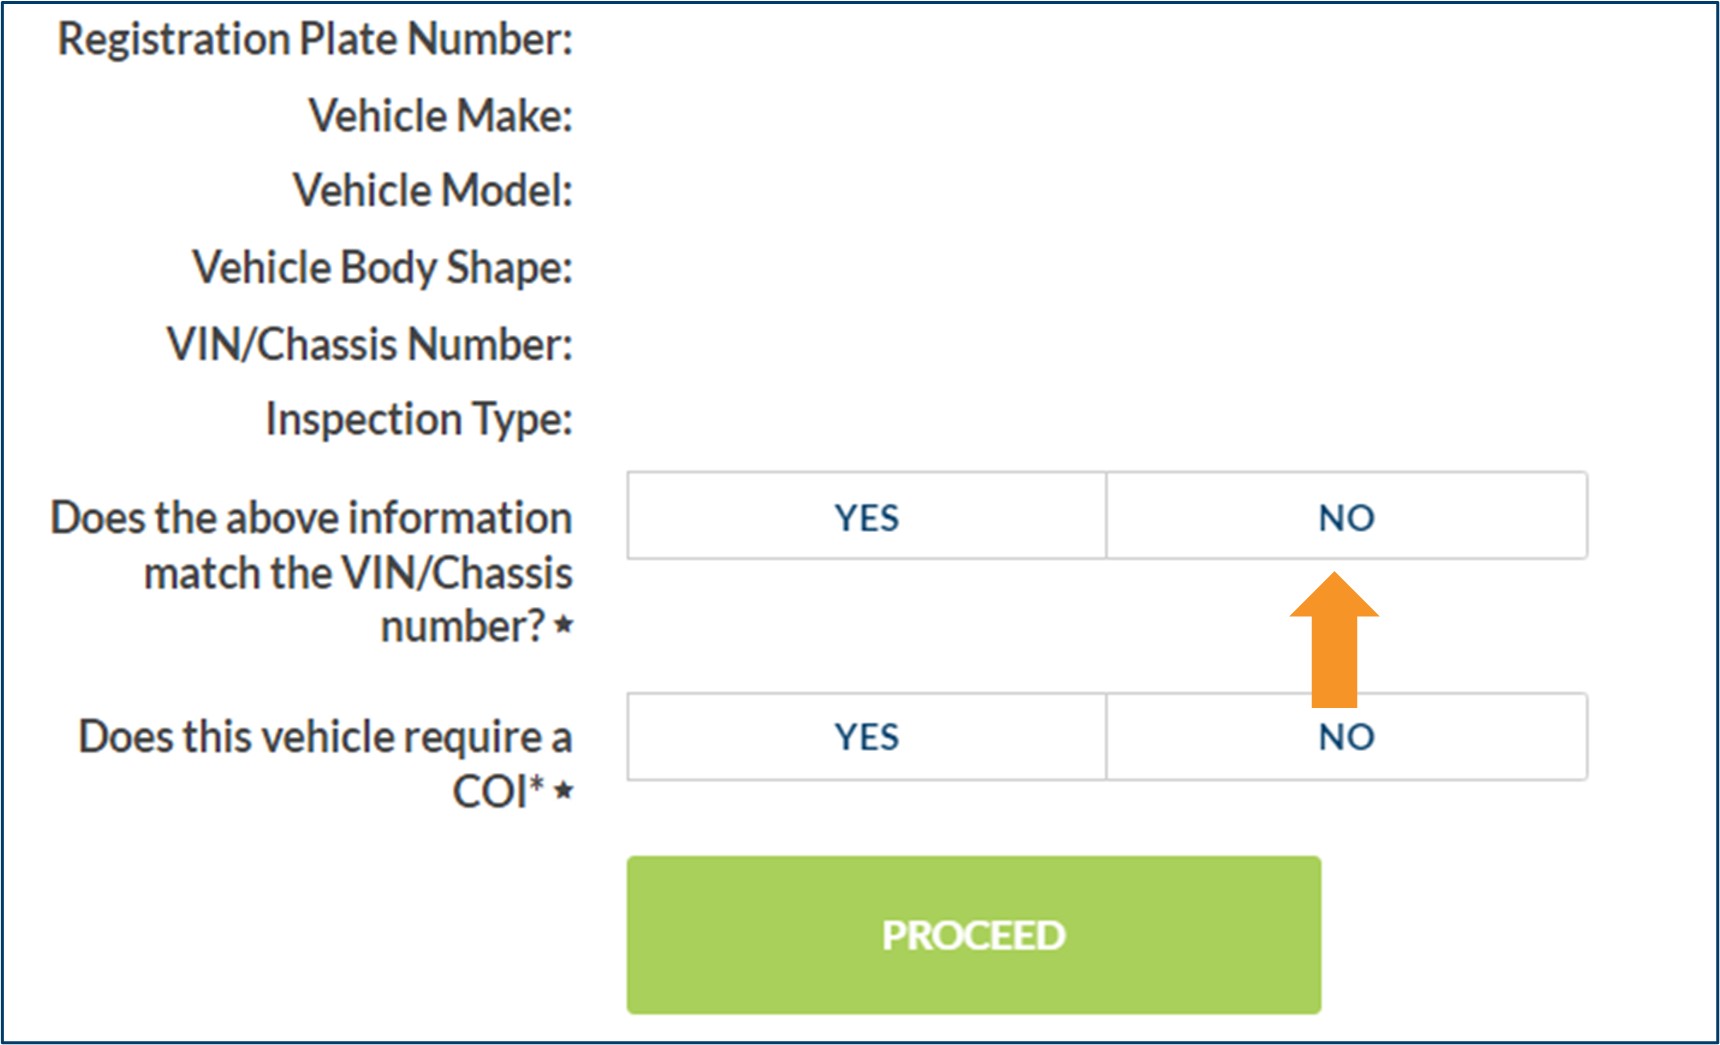
Task: Click the Vehicle Model label
Action: (x=432, y=190)
